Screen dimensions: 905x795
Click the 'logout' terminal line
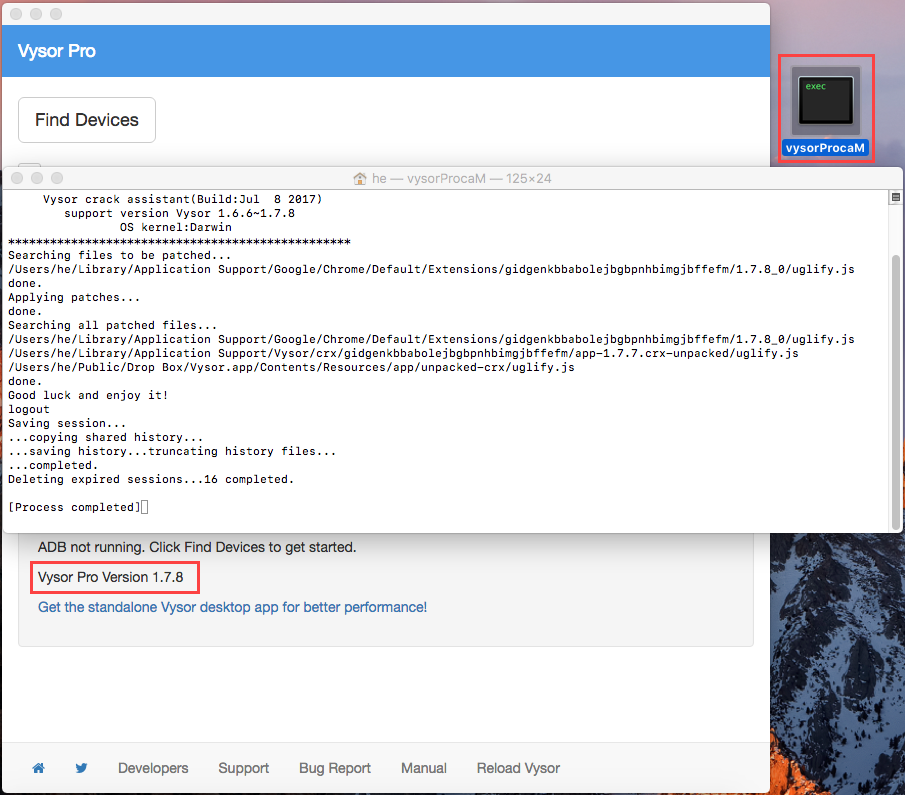click(x=29, y=409)
